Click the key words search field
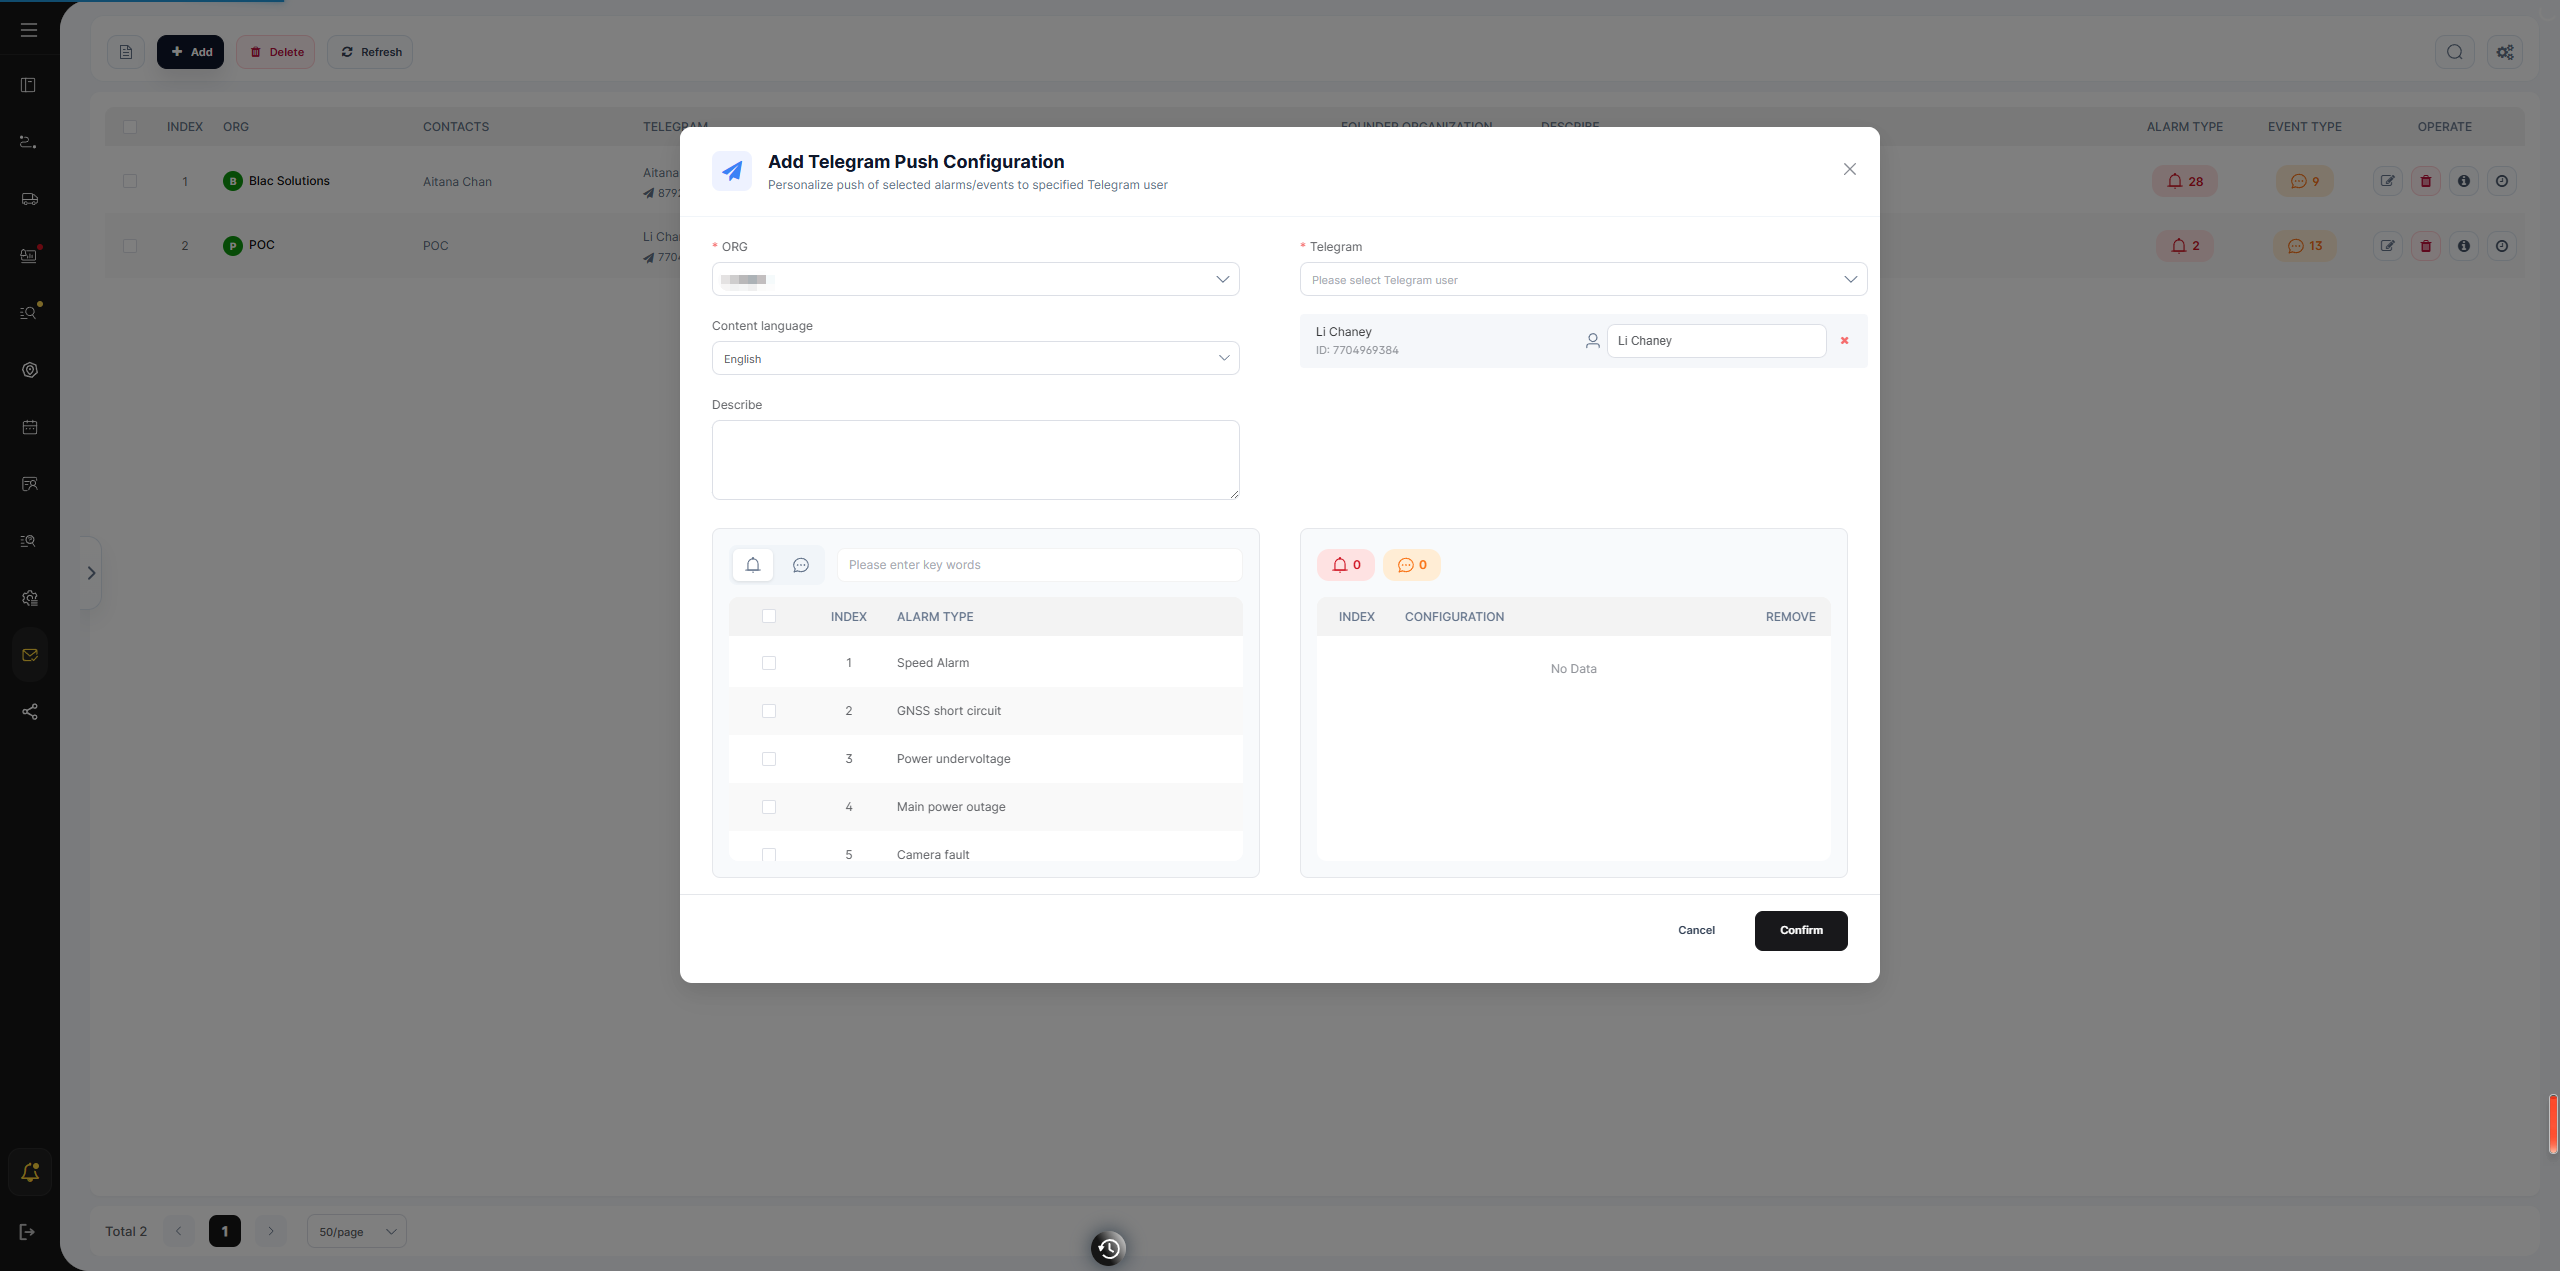Screen dimensions: 2560x1271 click(1040, 565)
